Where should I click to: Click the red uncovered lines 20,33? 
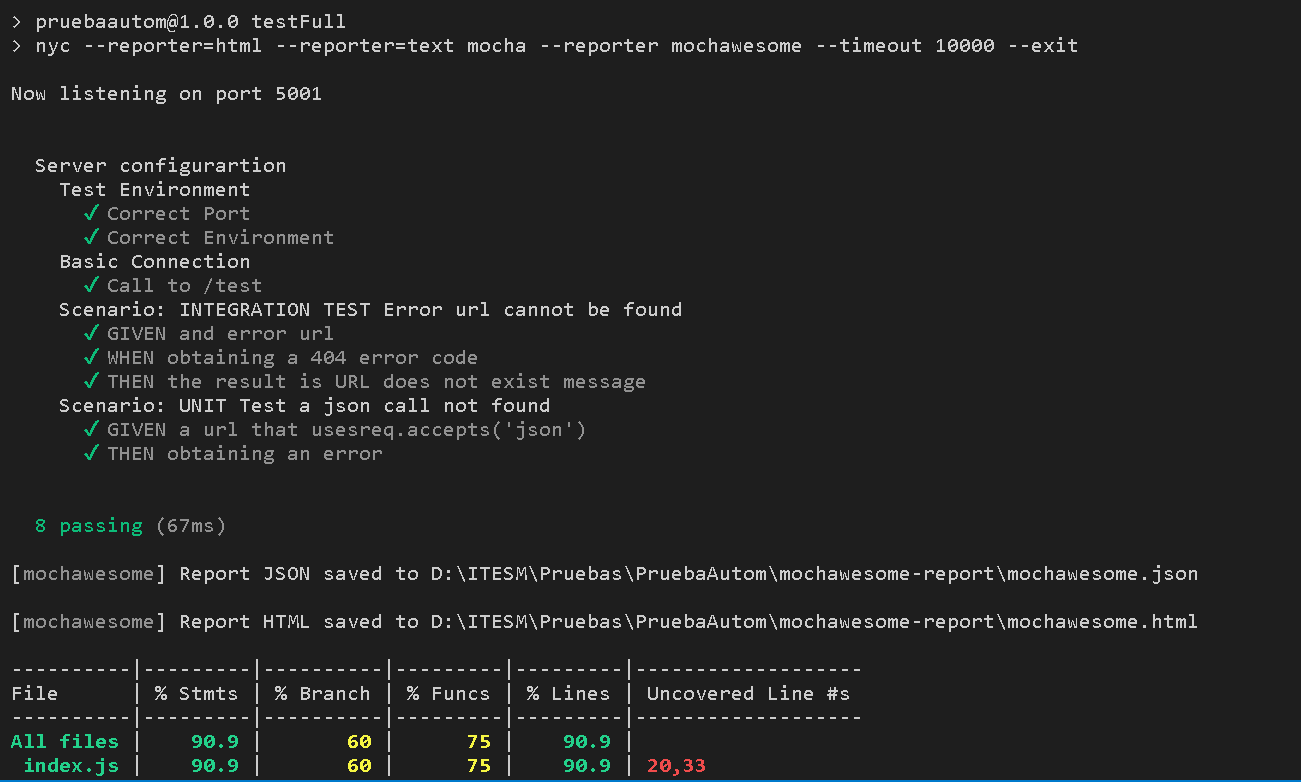pos(676,765)
